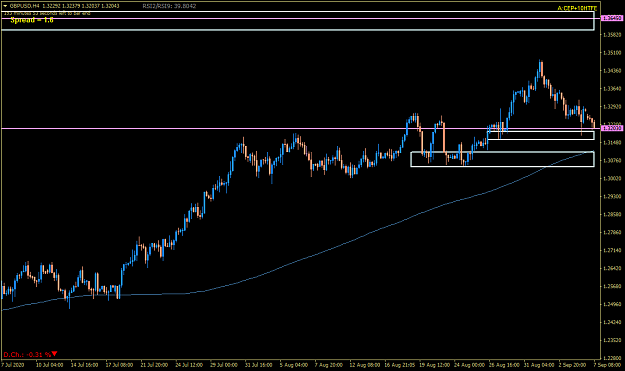This screenshot has width=625, height=371.
Task: Click the 17 Jul 08:00 time label
Action: click(119, 365)
